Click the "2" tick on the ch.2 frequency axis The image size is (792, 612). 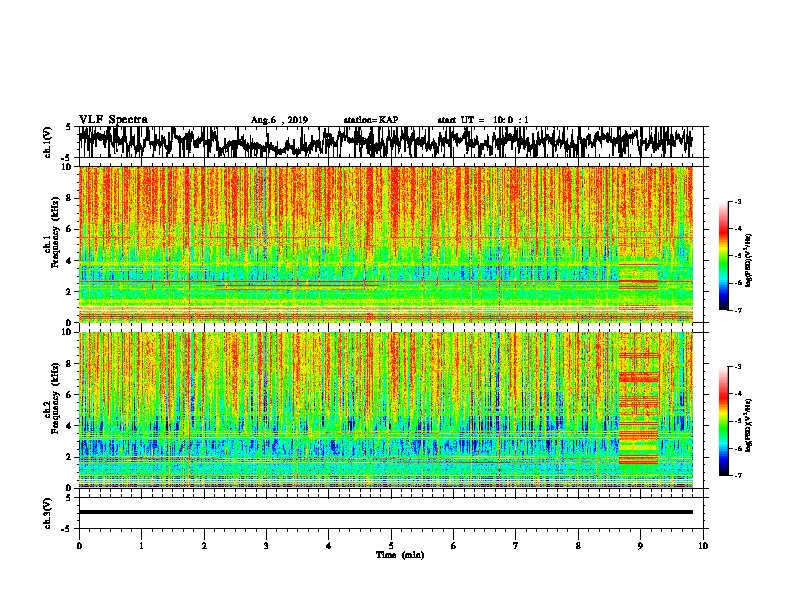(71, 457)
